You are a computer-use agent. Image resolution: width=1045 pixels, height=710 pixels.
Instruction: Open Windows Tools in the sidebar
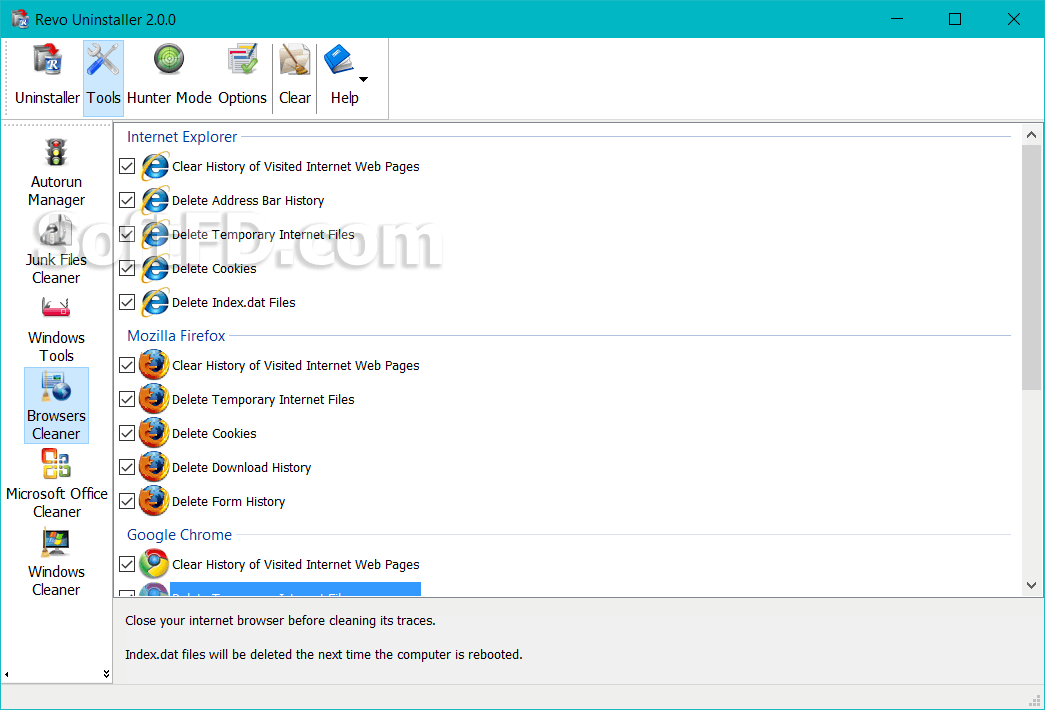[x=57, y=329]
